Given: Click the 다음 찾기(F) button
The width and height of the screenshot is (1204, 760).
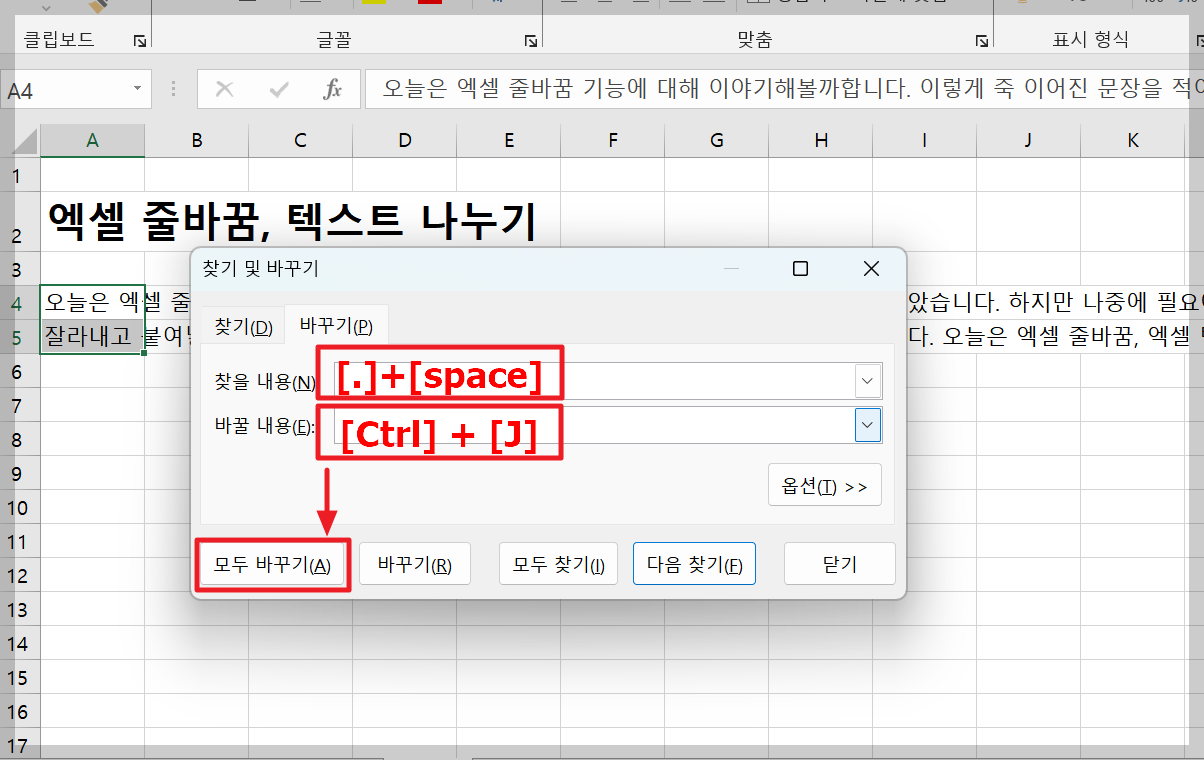Looking at the screenshot, I should pyautogui.click(x=694, y=563).
